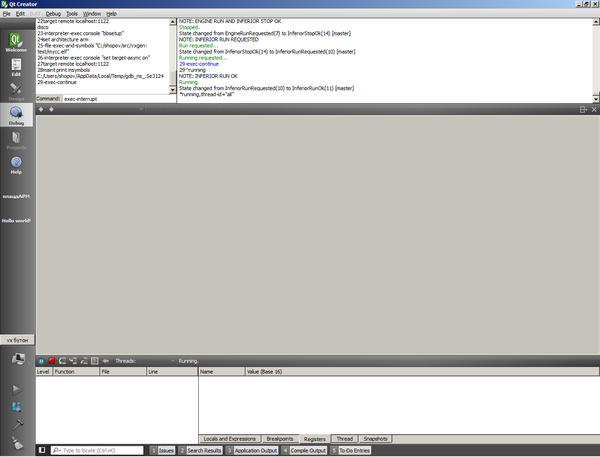Click the Start Debugging icon

(x=17, y=407)
